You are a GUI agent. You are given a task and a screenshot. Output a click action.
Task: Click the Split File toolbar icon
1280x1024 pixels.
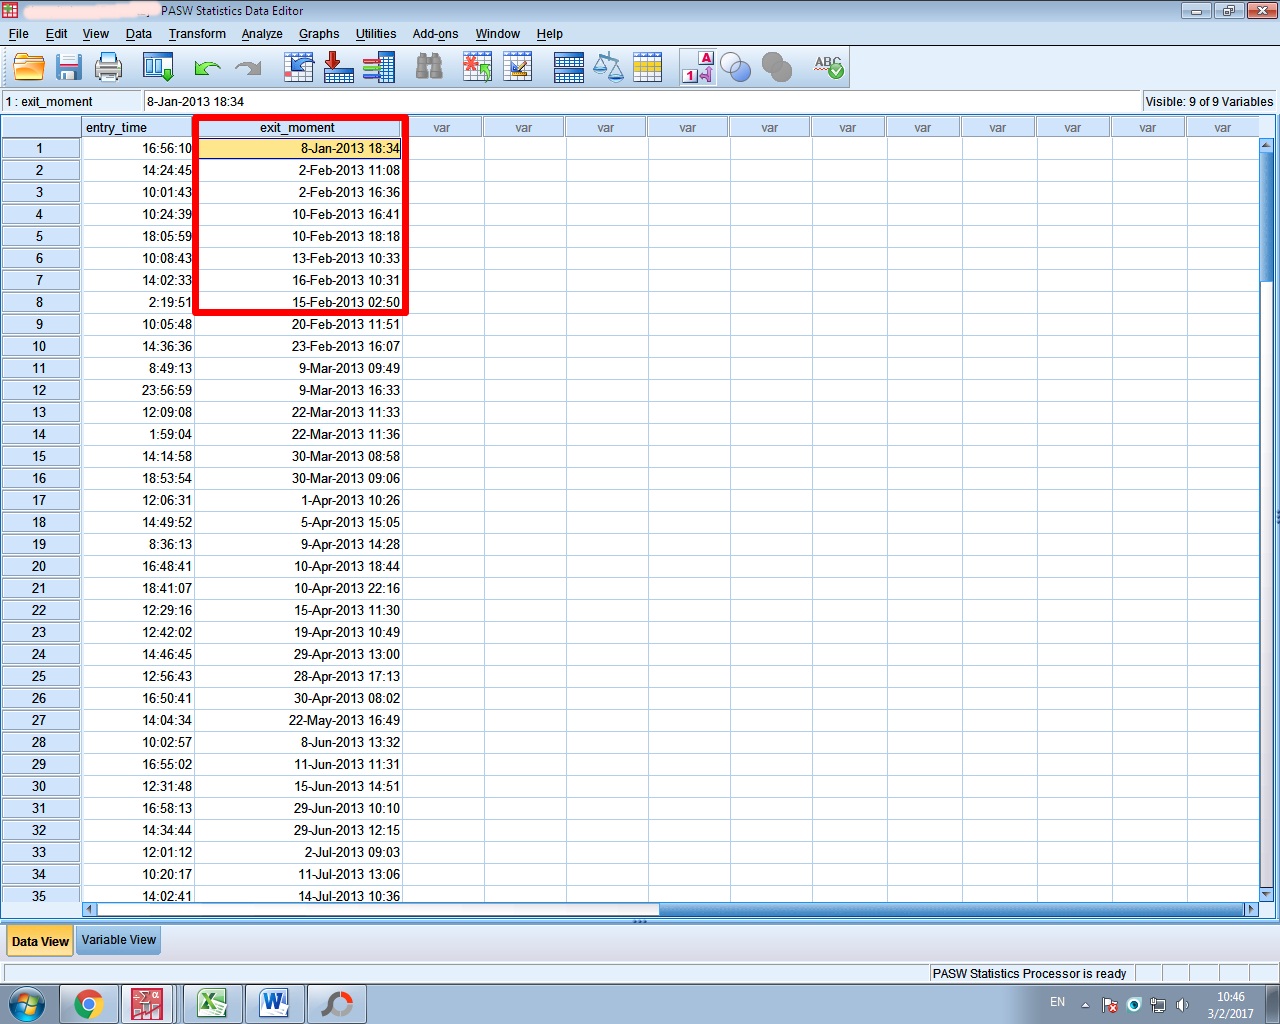pos(568,68)
